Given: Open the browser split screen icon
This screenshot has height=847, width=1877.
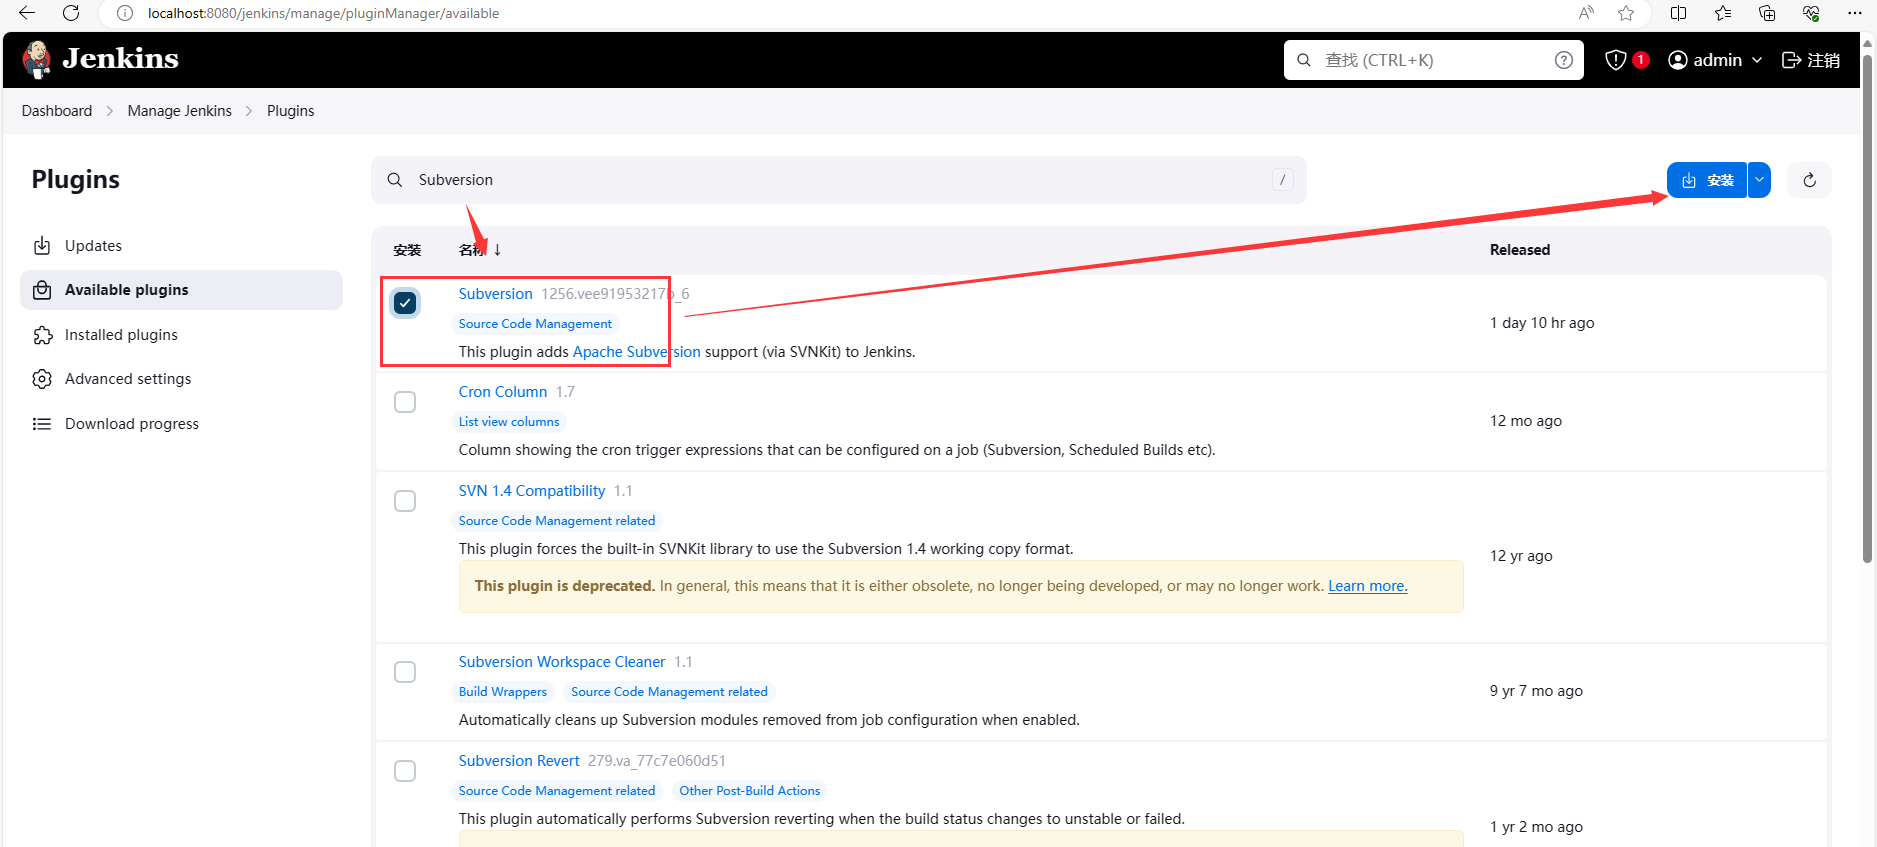Looking at the screenshot, I should (x=1678, y=13).
